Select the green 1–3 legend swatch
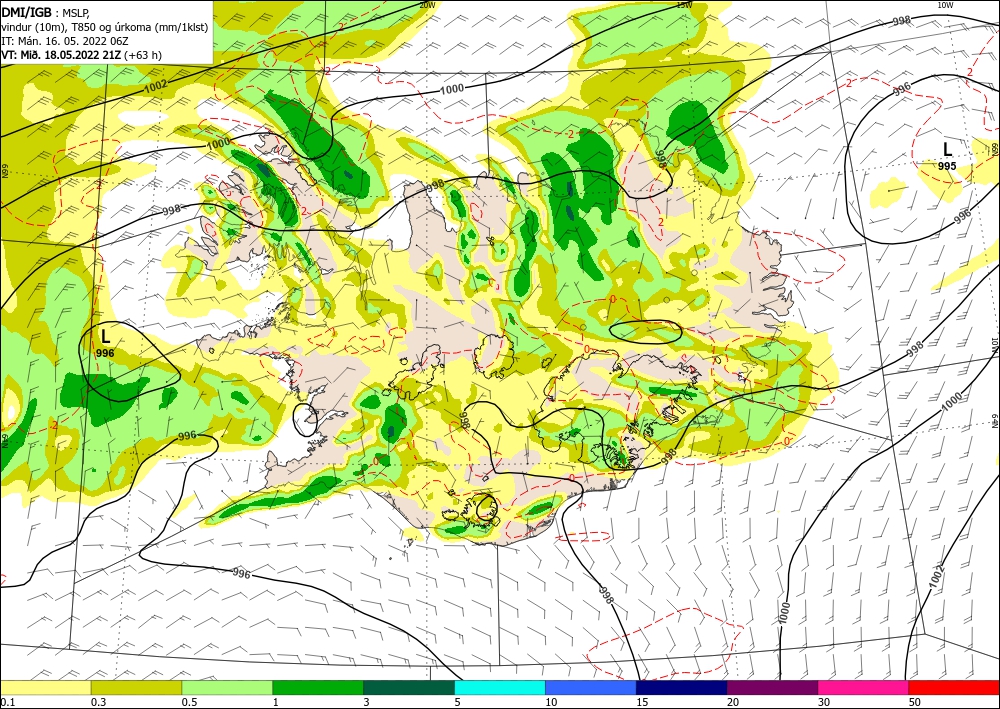This screenshot has width=1000, height=709. (318, 687)
